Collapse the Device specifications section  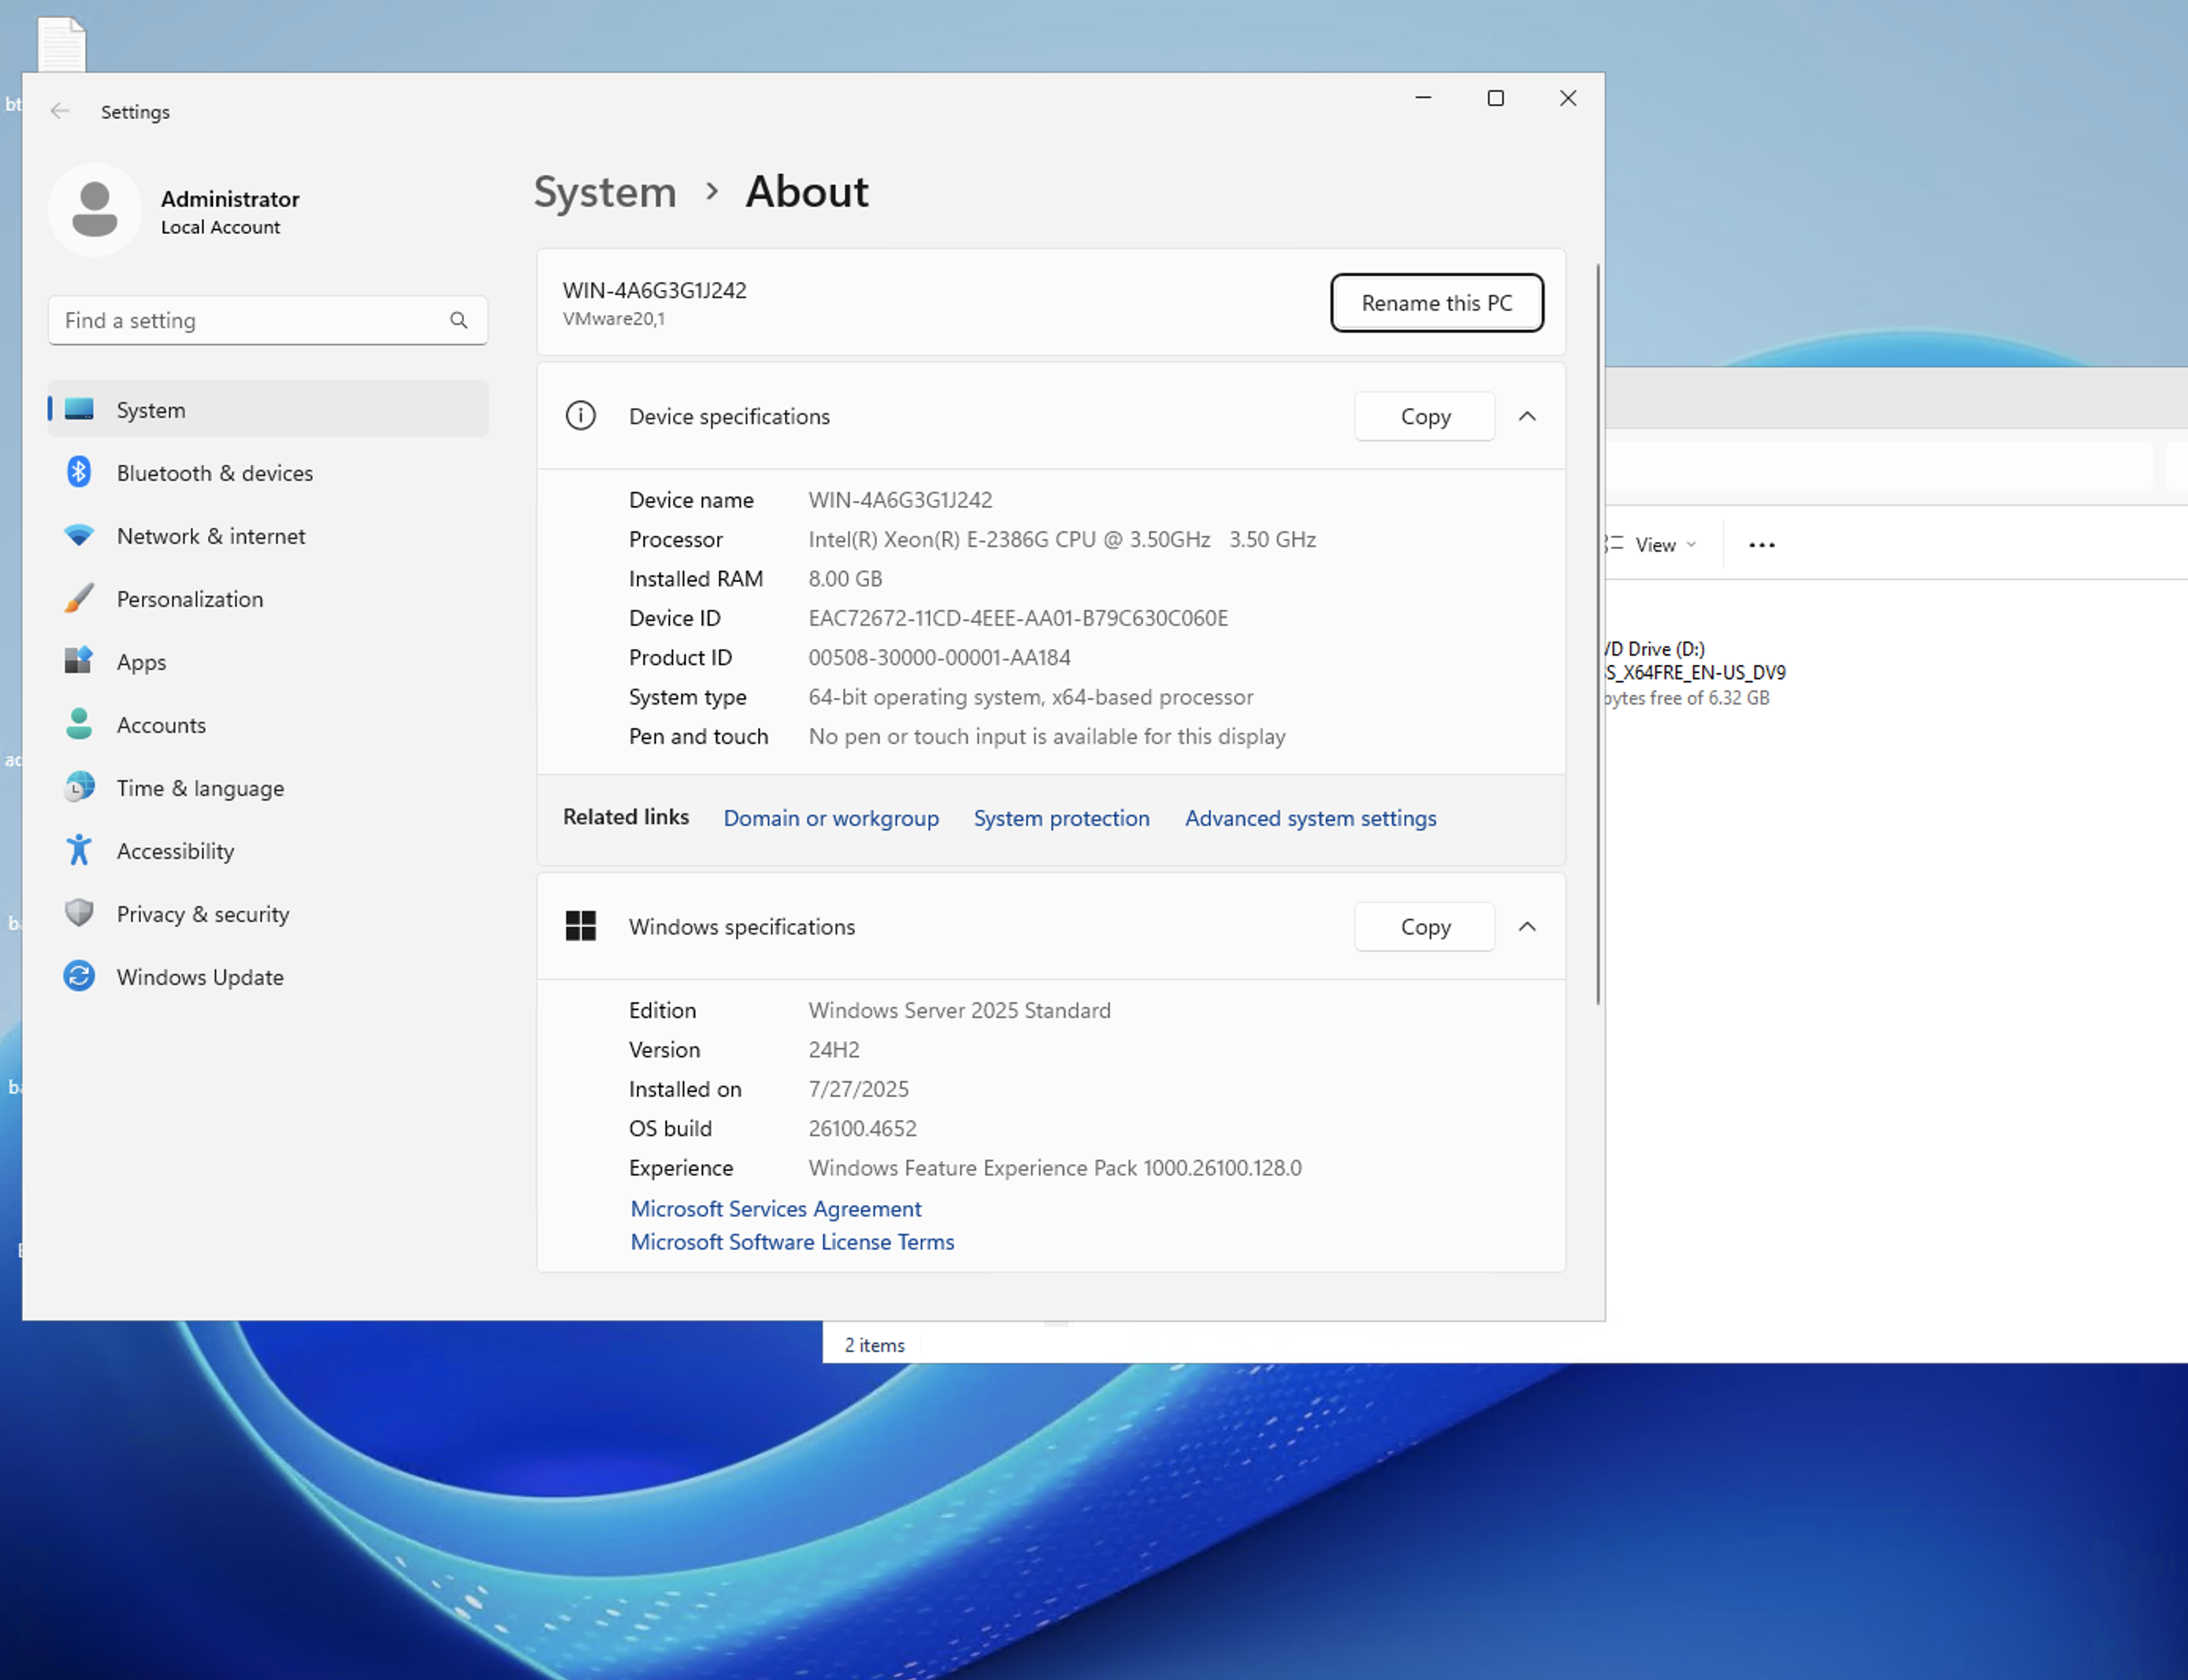point(1527,416)
